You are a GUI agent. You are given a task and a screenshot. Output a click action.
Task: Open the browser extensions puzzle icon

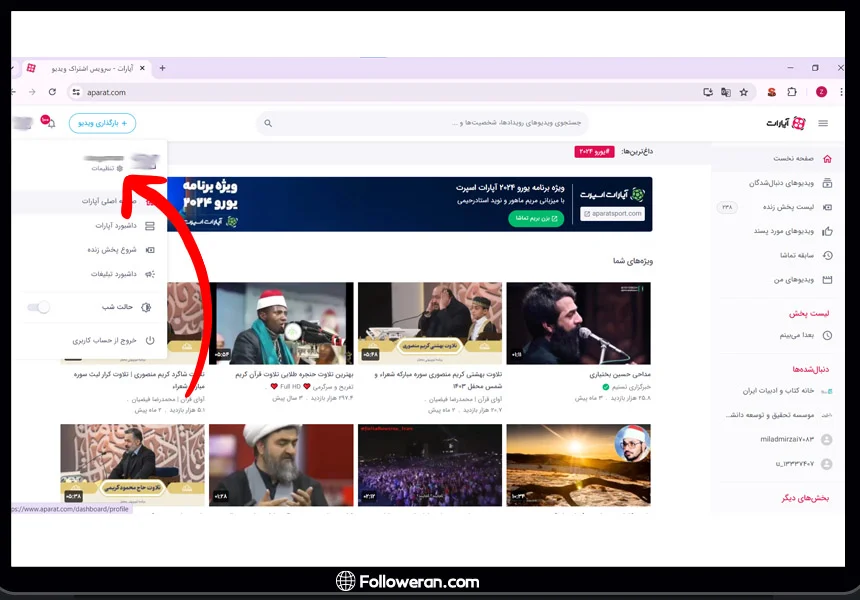792,92
